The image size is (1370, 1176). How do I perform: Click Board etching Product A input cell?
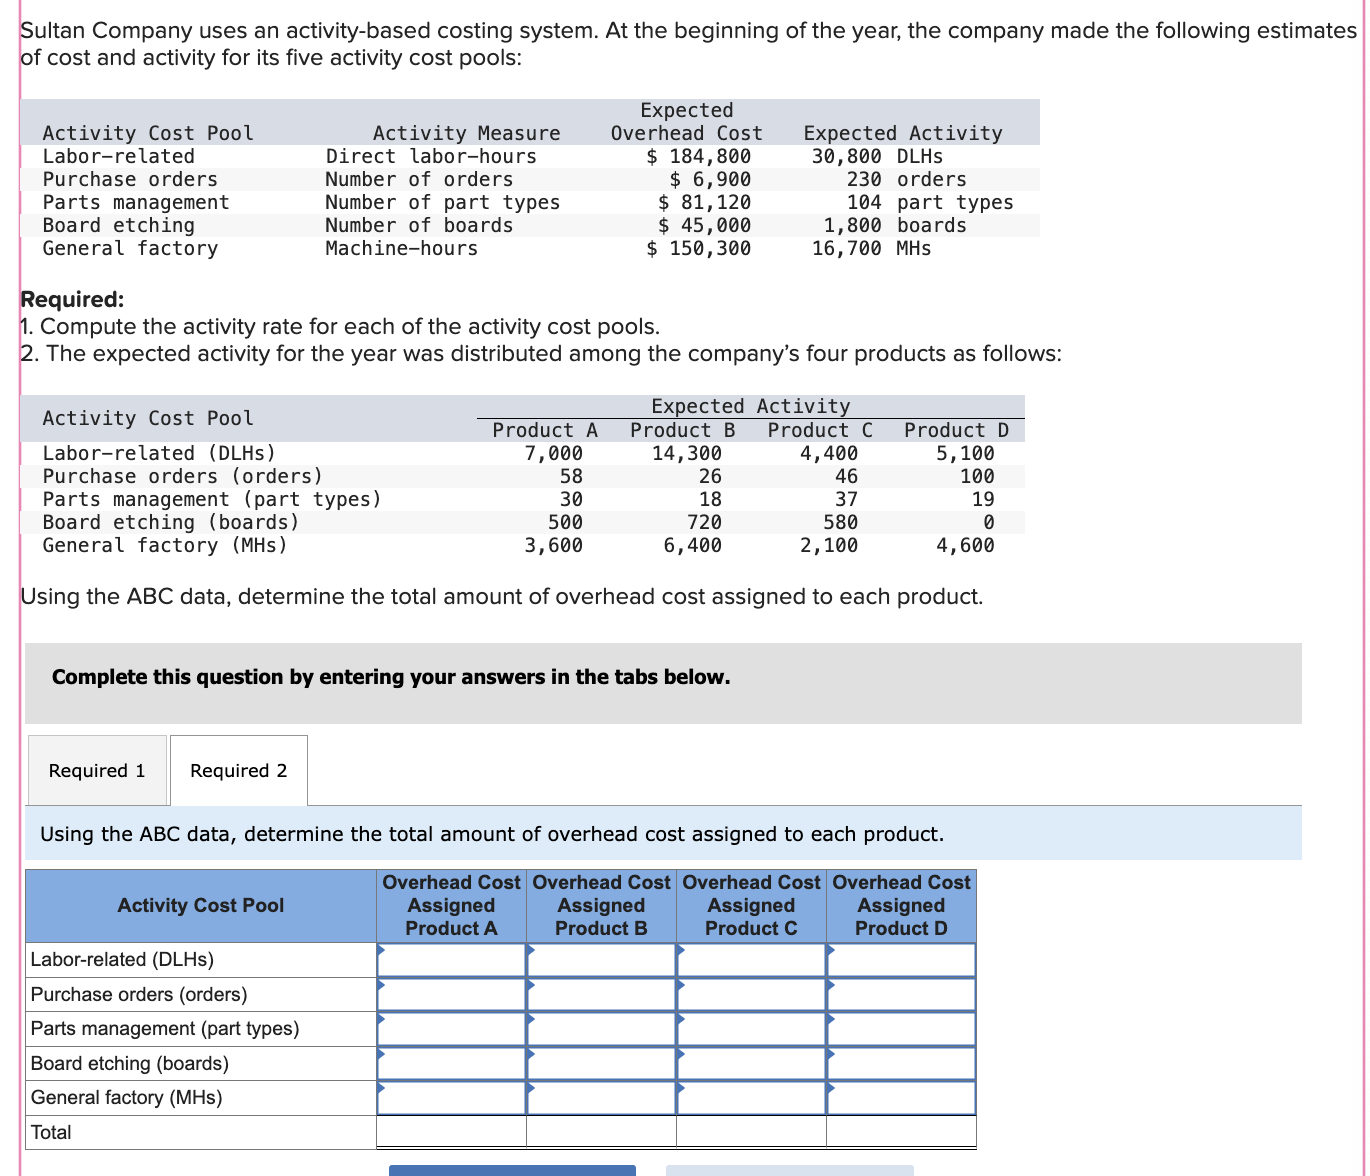(x=451, y=1063)
